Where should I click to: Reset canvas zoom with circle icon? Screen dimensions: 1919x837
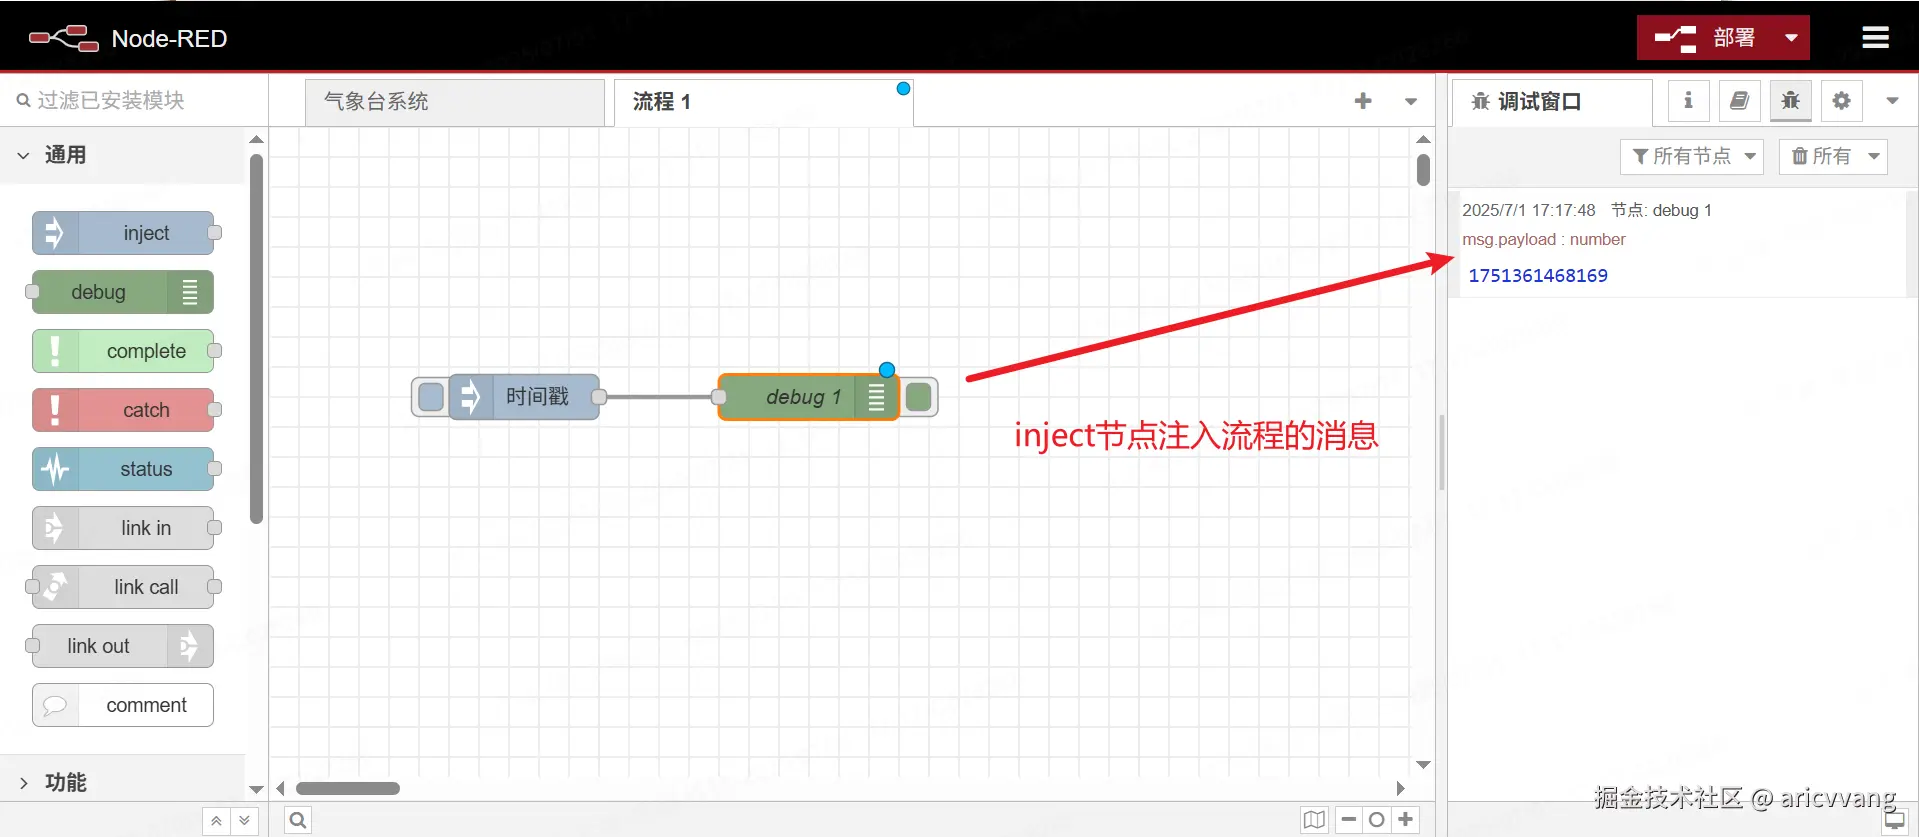1376,820
